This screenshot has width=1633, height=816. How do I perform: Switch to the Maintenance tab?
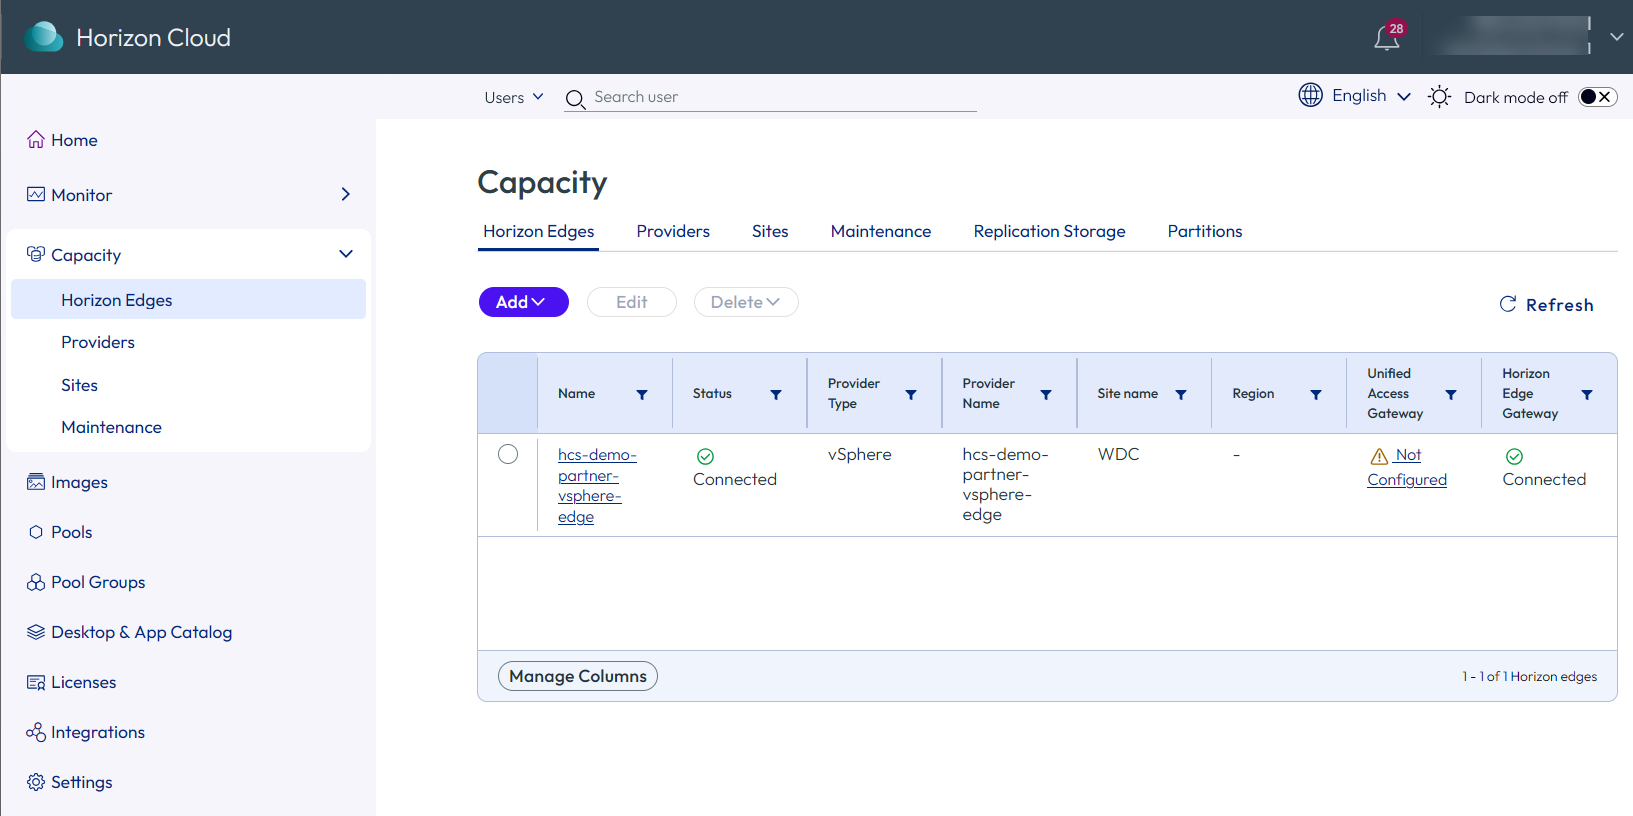(x=881, y=231)
